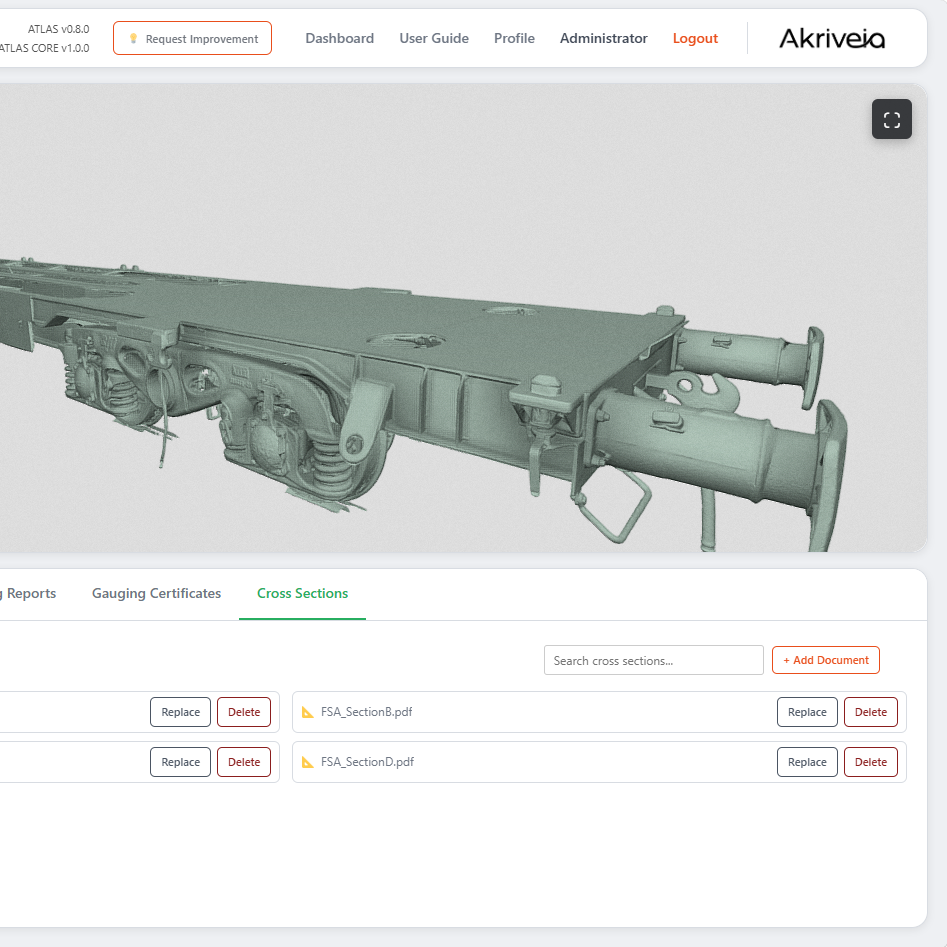Open the User Guide

click(x=434, y=39)
